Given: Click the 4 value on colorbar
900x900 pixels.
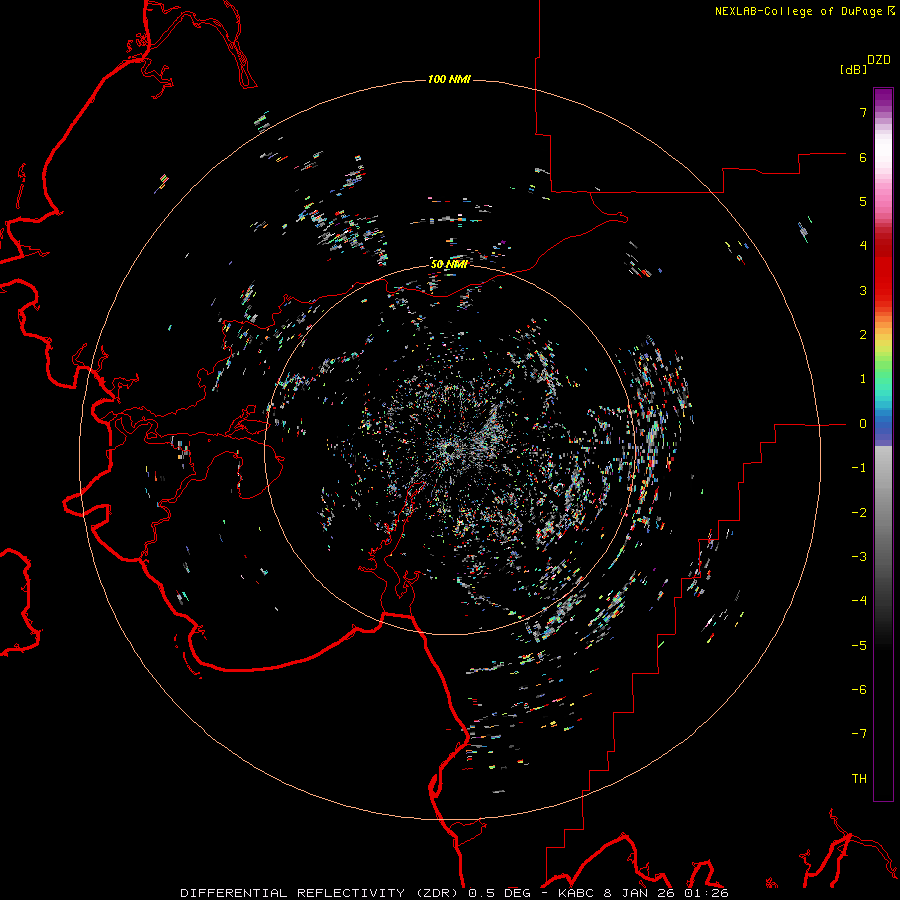Looking at the screenshot, I should (x=863, y=246).
